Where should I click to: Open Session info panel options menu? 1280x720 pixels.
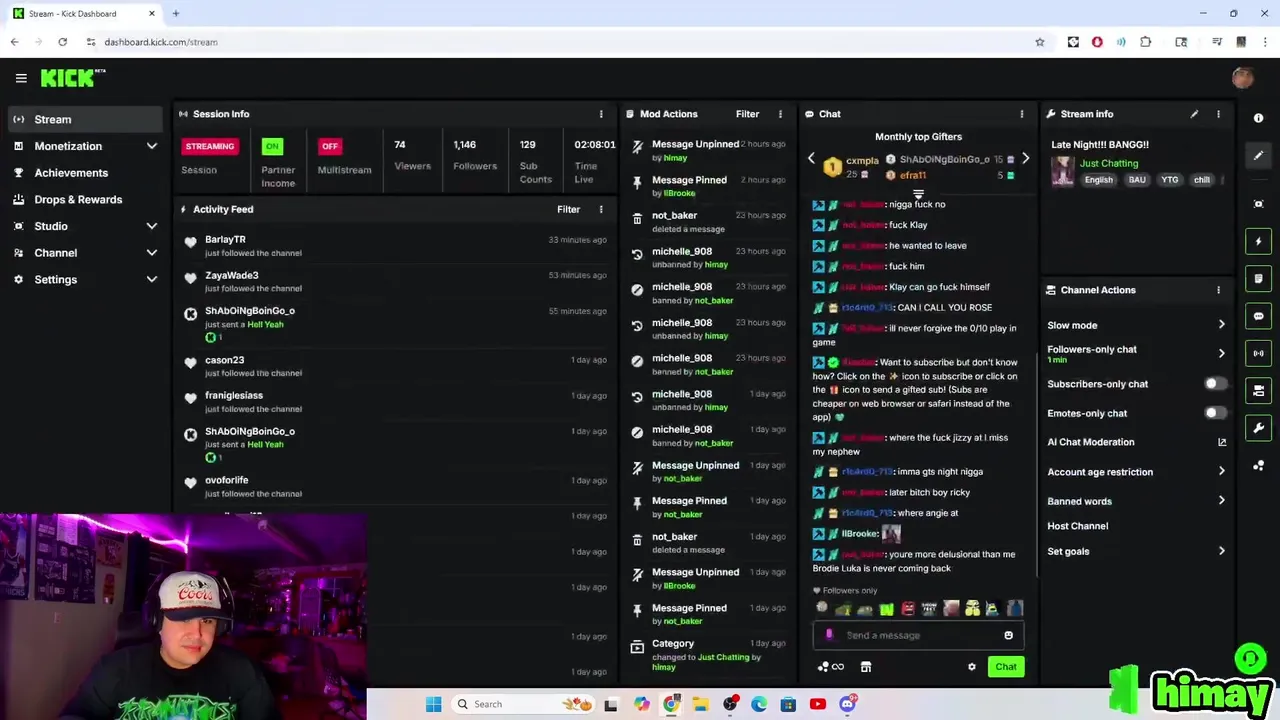click(x=601, y=114)
